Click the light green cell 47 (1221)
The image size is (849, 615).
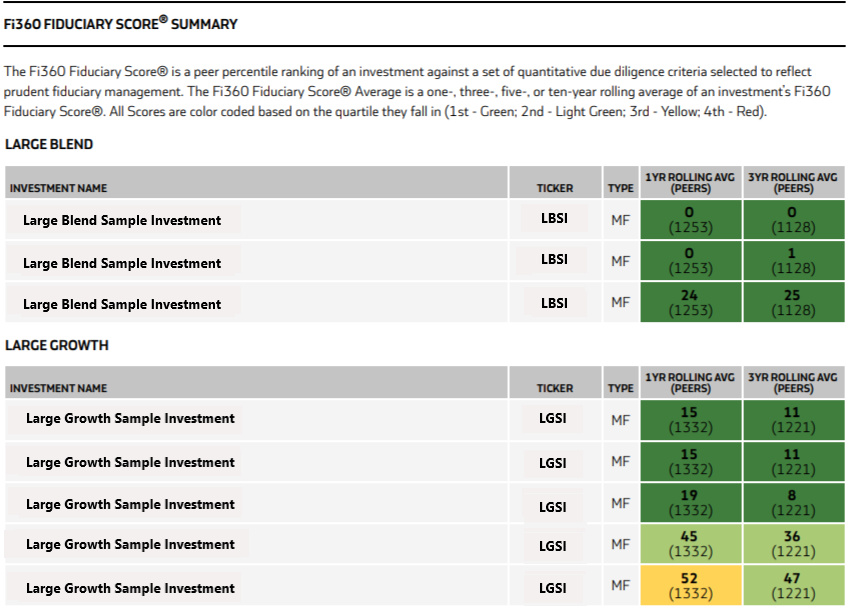click(x=794, y=585)
